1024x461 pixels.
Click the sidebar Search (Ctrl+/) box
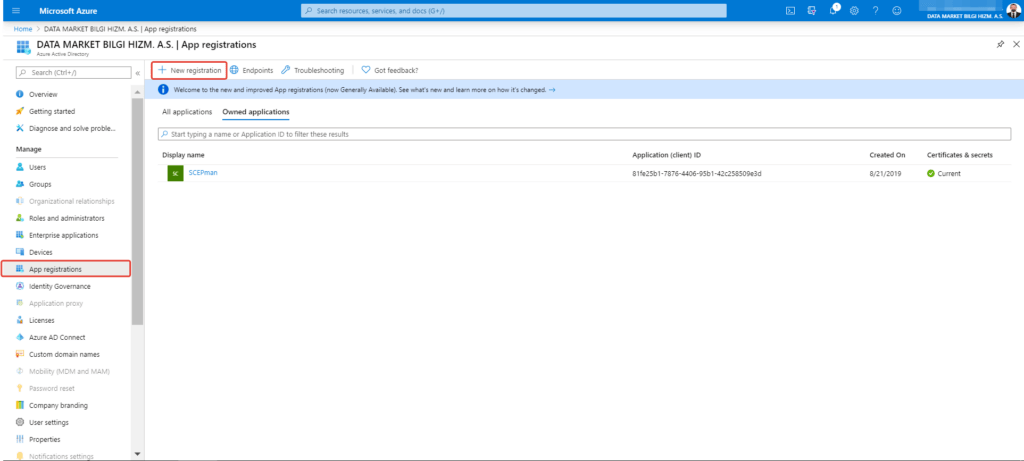pos(73,72)
